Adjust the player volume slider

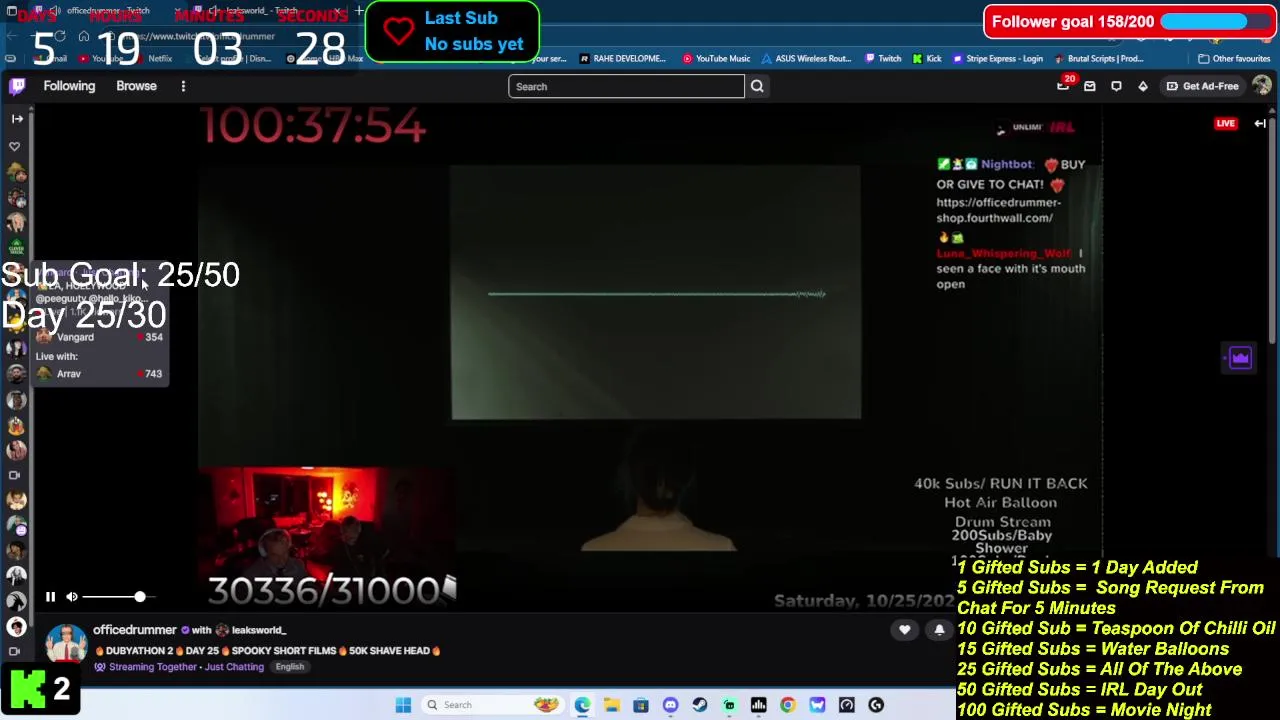coord(119,597)
